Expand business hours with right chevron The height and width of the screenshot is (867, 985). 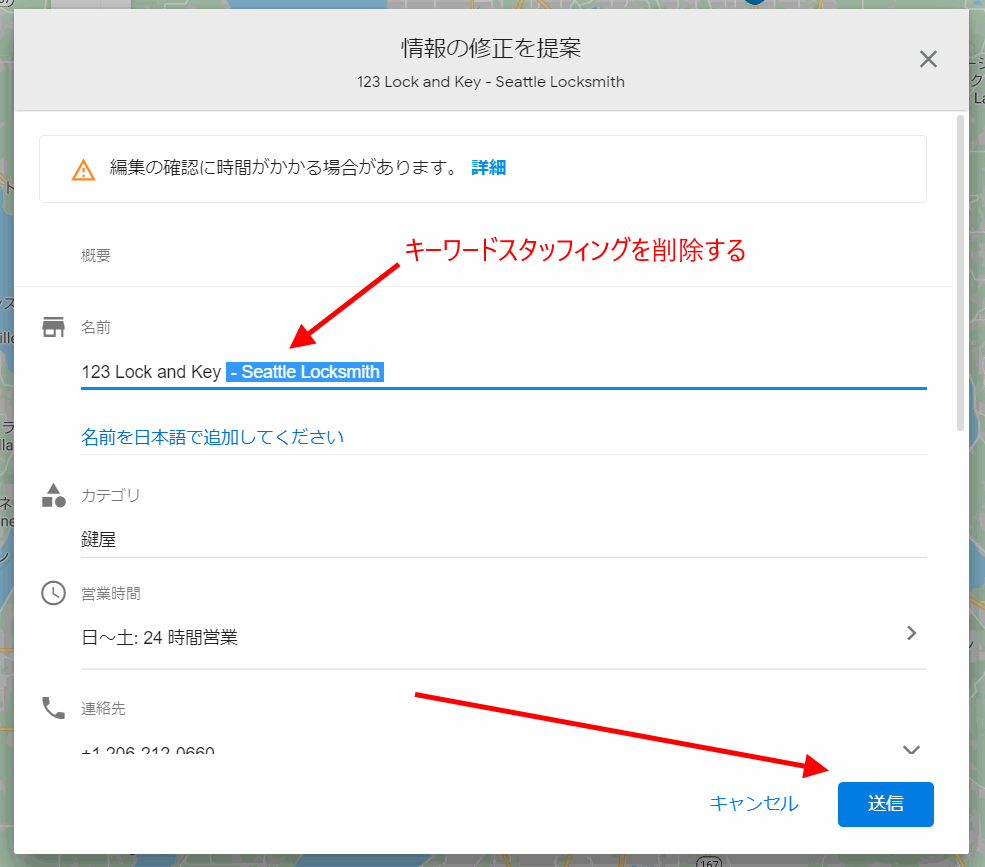tap(911, 633)
